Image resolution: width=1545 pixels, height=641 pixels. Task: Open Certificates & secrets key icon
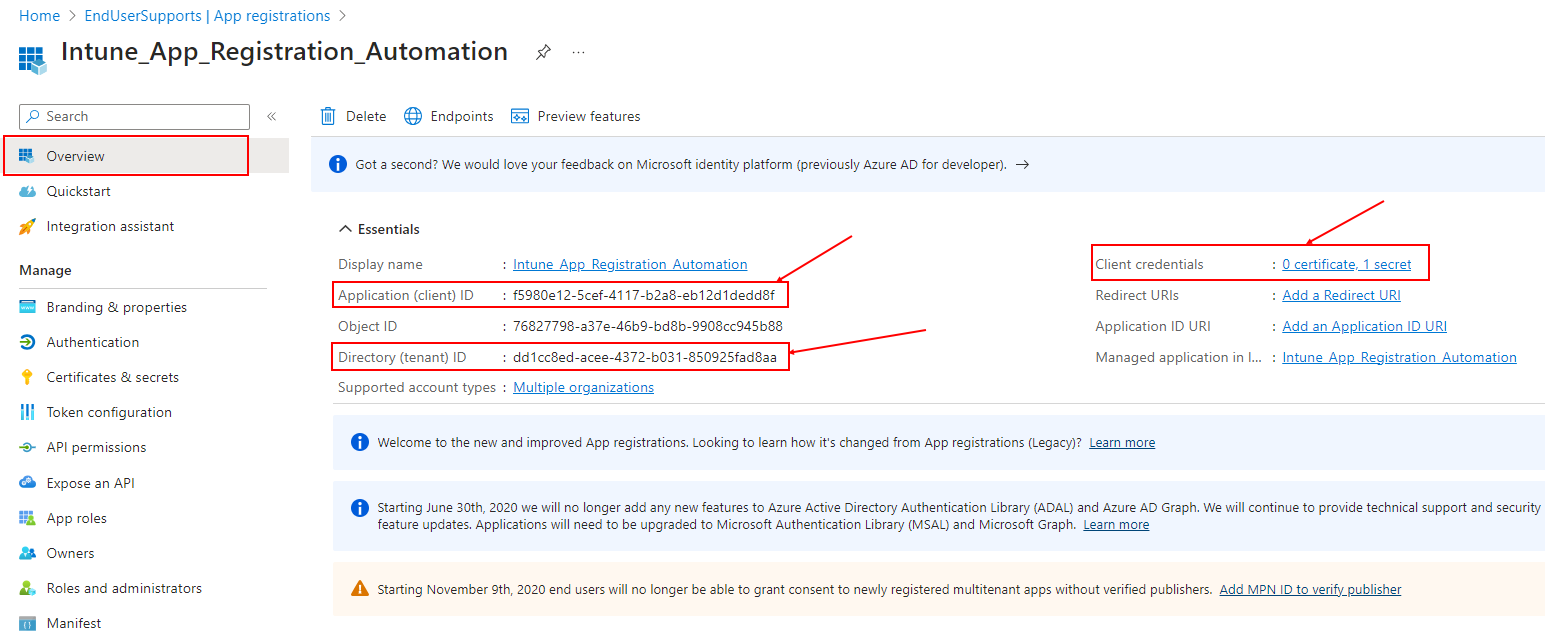pos(27,377)
